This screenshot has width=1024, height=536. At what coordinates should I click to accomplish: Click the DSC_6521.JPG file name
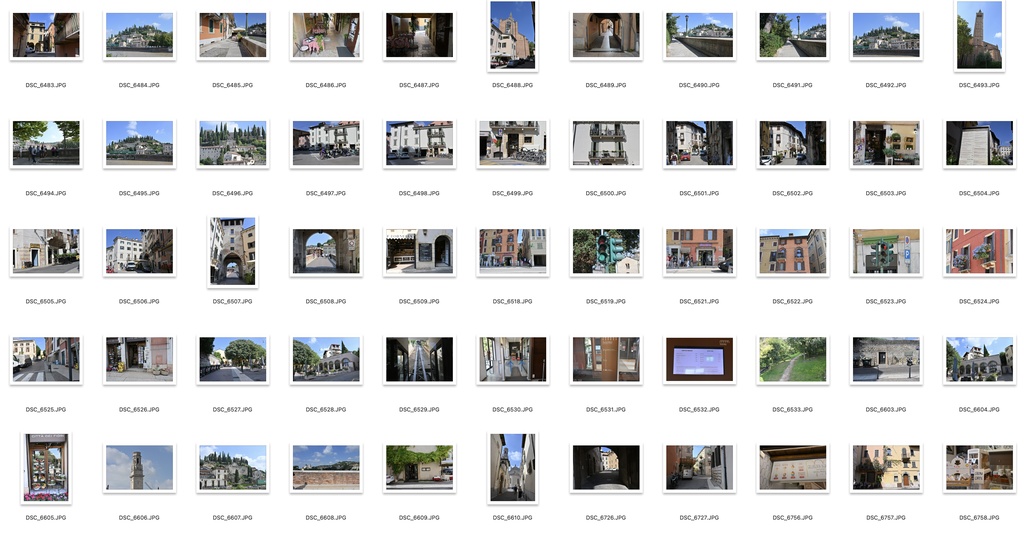pyautogui.click(x=699, y=302)
